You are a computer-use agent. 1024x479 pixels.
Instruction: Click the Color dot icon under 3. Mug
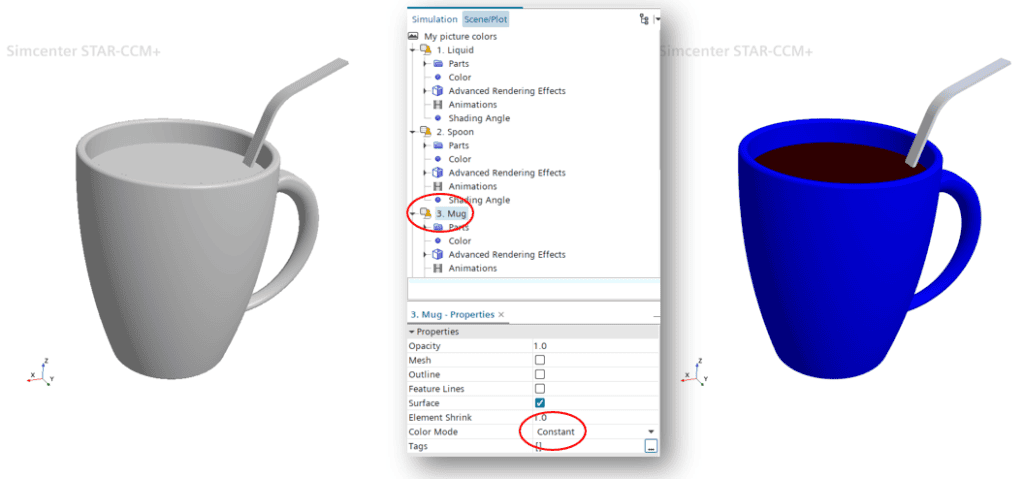pyautogui.click(x=438, y=241)
